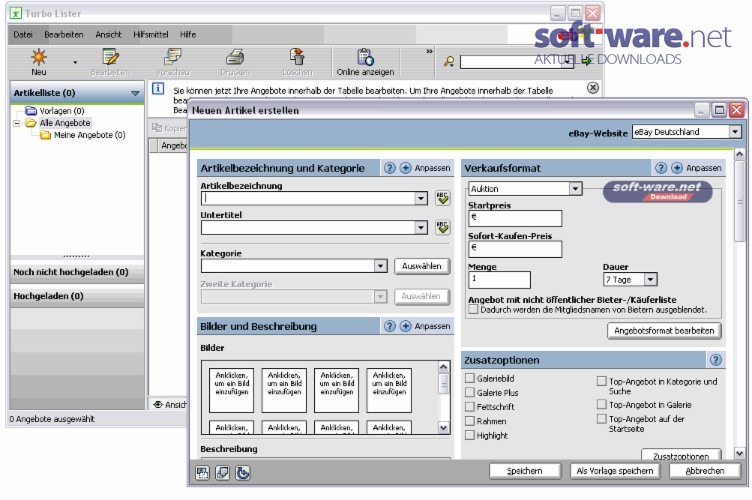Click the Neu sun icon in toolbar
This screenshot has height=500, width=752.
(38, 58)
